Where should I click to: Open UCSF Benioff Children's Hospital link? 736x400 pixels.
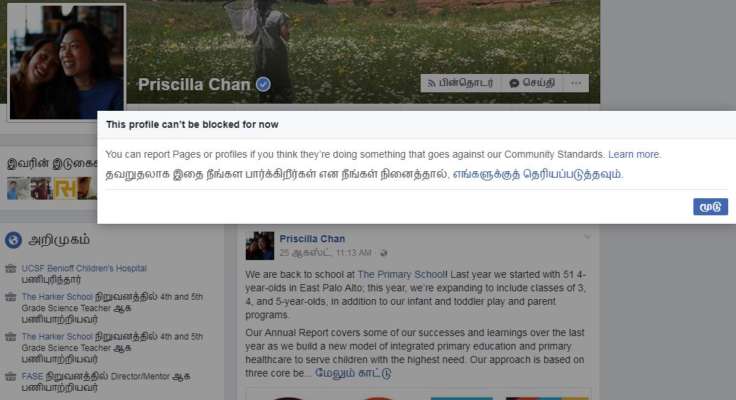point(84,268)
